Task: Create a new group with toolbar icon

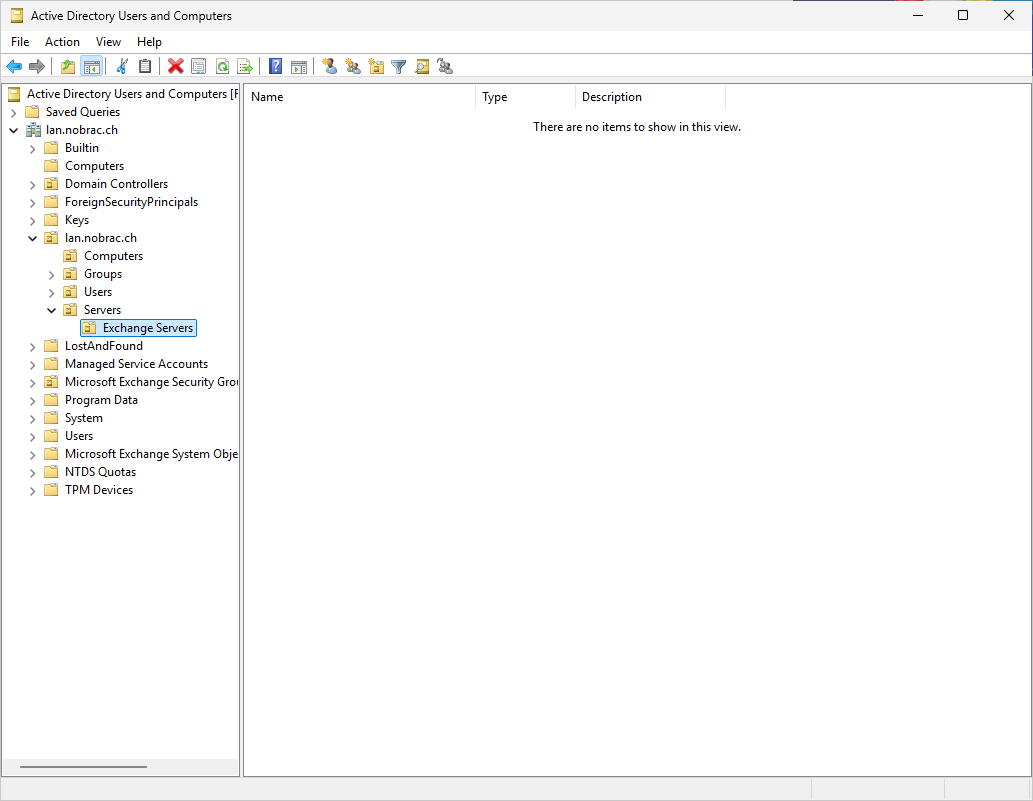Action: (352, 67)
